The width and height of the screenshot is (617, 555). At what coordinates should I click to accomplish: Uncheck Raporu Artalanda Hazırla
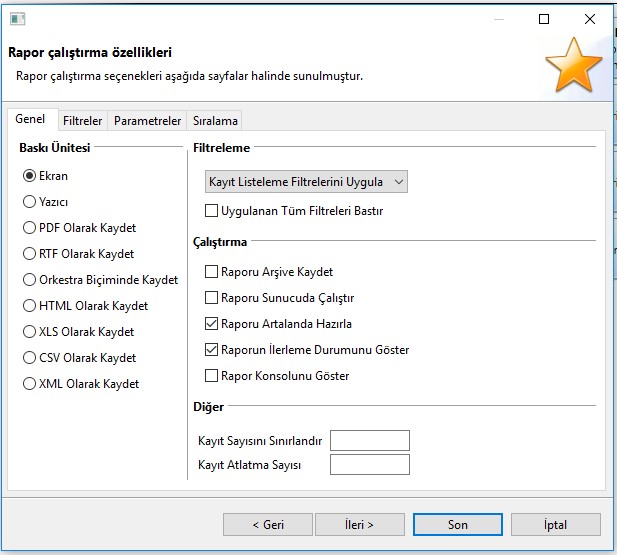(211, 324)
